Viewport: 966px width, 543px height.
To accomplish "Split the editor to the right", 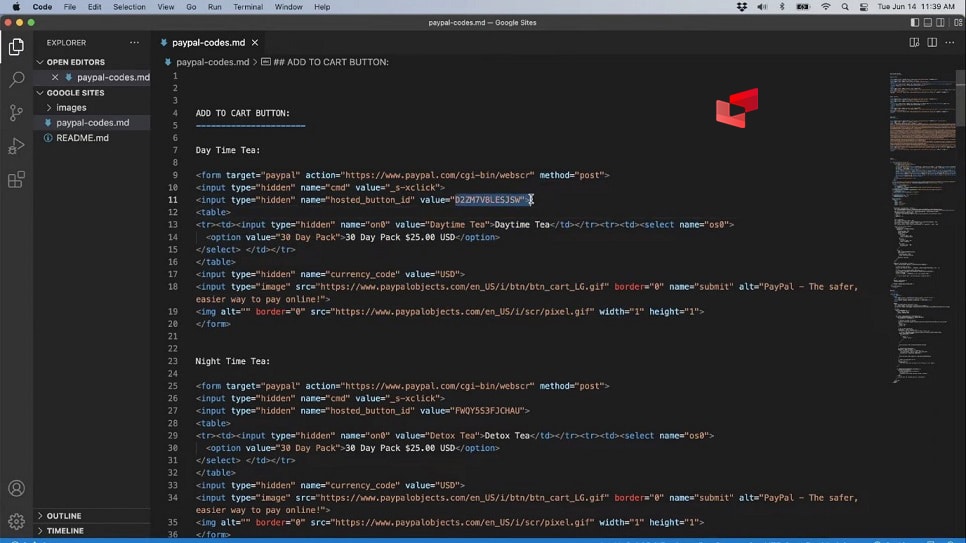I will pyautogui.click(x=932, y=43).
